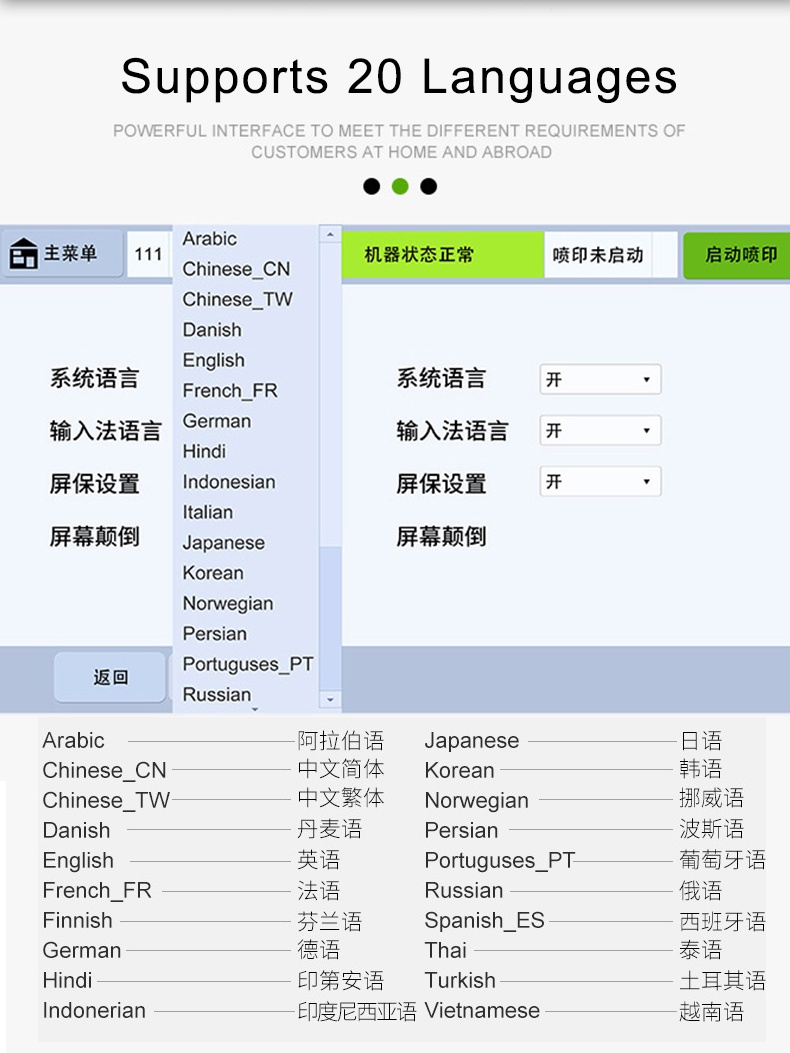Screen dimensions: 790x1053
Task: Click the 喷印未启动 print status box
Action: pos(598,255)
